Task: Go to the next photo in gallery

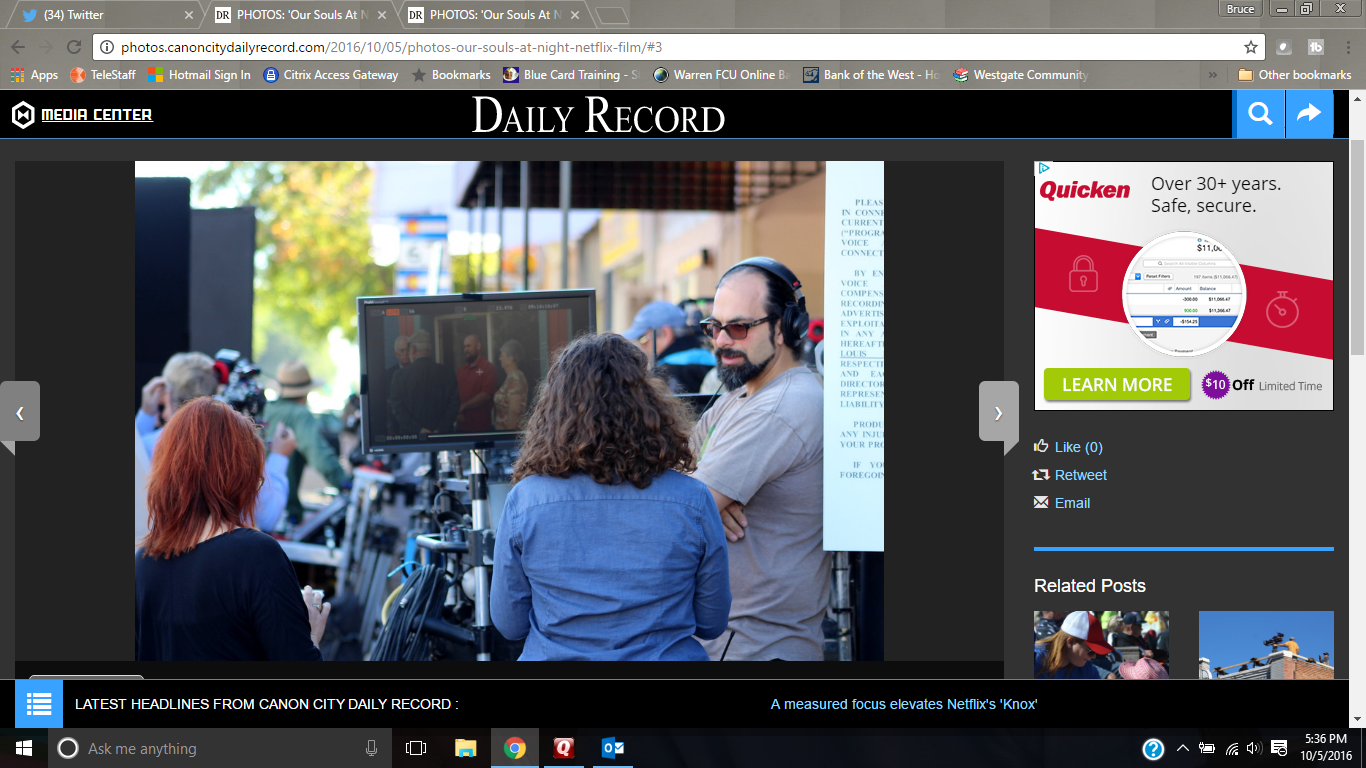Action: pyautogui.click(x=998, y=411)
